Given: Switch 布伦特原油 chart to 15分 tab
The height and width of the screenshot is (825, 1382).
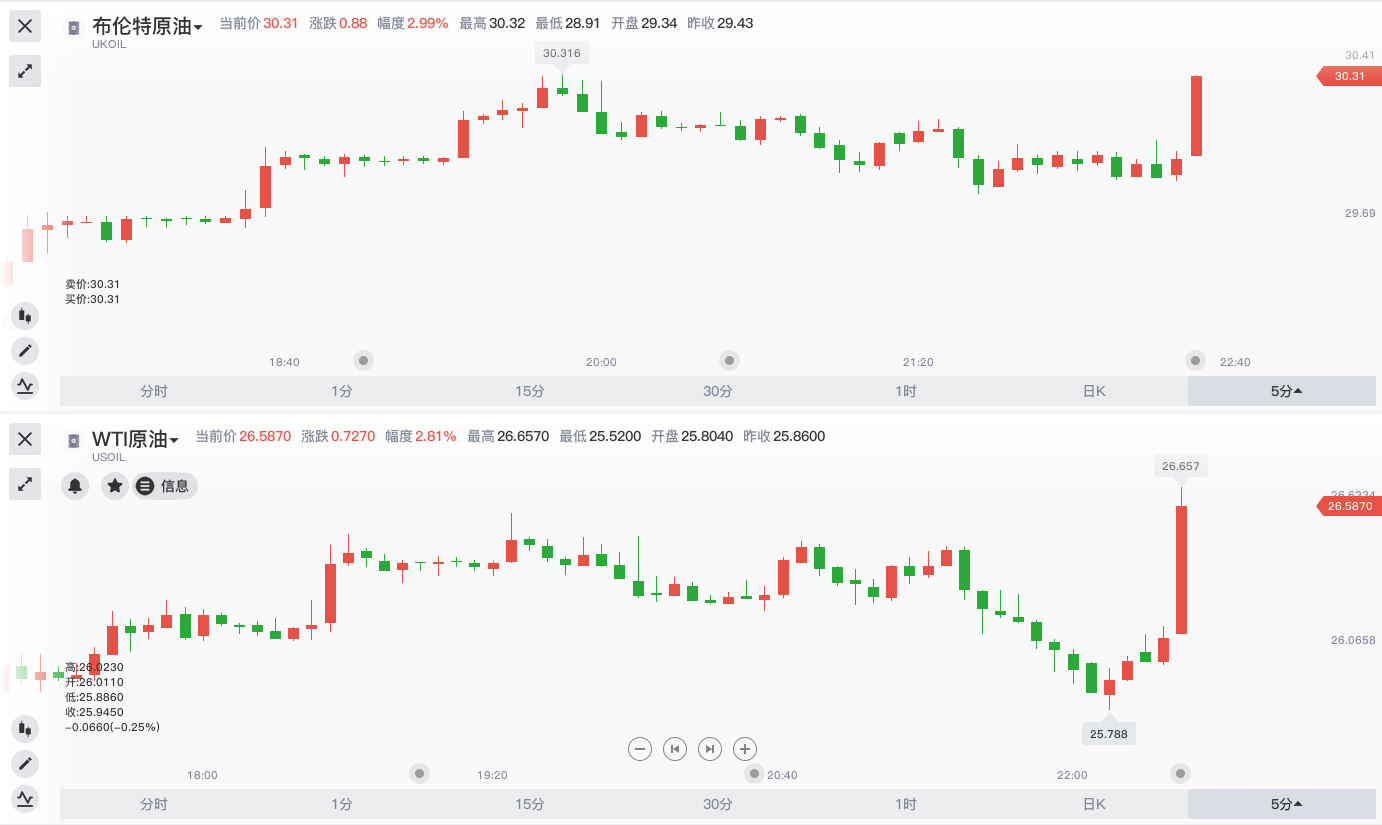Looking at the screenshot, I should (x=530, y=391).
